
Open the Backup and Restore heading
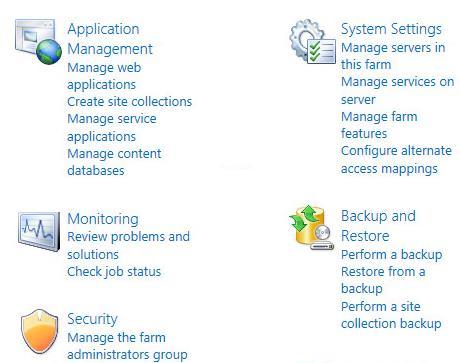pos(378,226)
